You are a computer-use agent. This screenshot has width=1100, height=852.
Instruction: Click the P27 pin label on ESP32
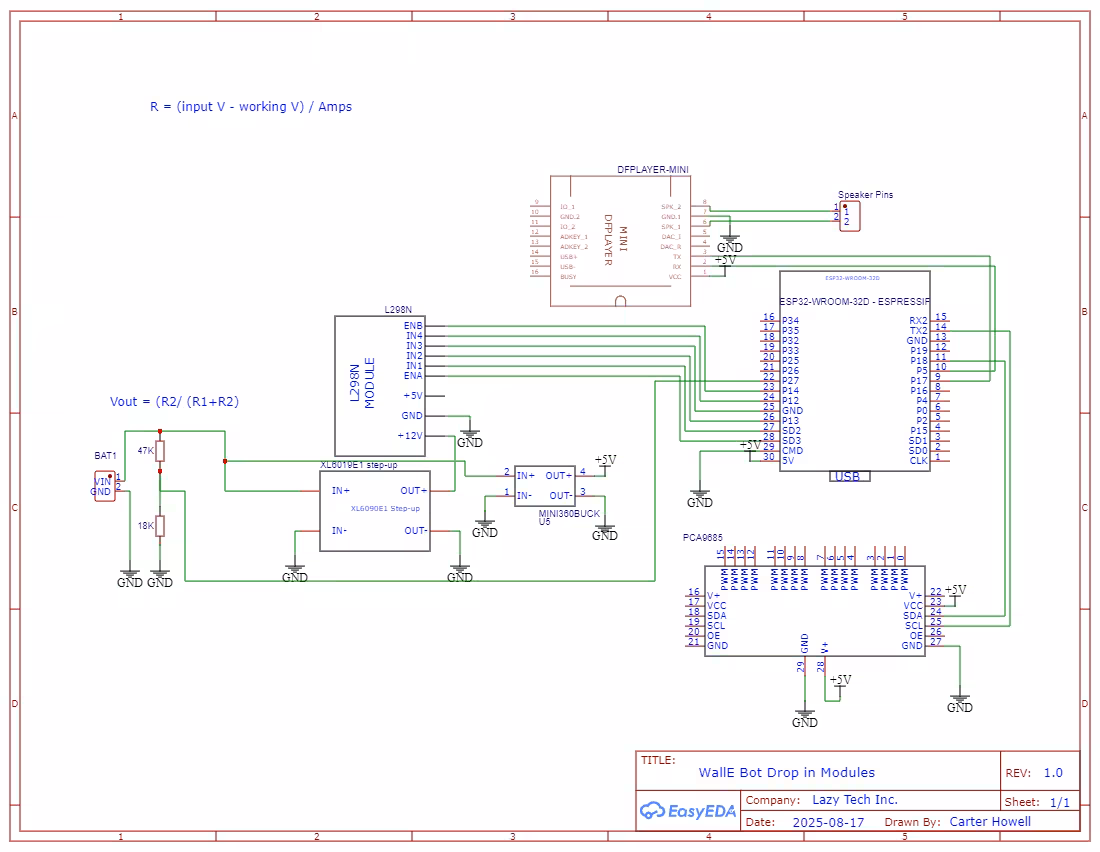(790, 380)
